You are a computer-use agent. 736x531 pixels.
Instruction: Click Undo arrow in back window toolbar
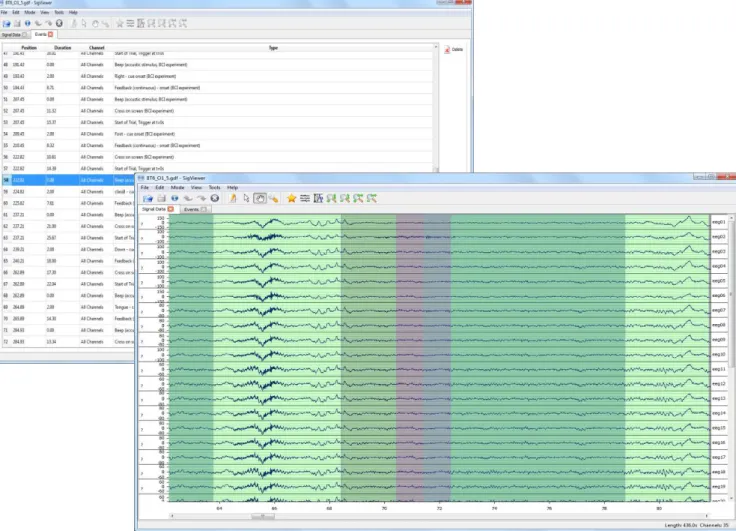pos(38,23)
